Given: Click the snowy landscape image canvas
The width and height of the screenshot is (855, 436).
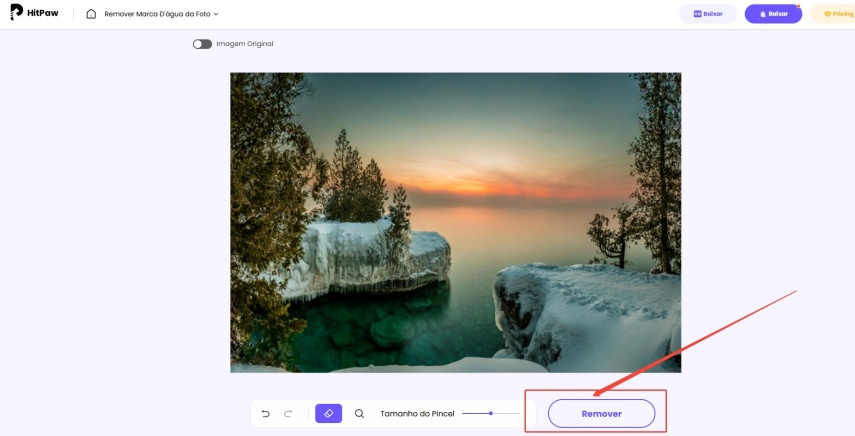Looking at the screenshot, I should [455, 222].
